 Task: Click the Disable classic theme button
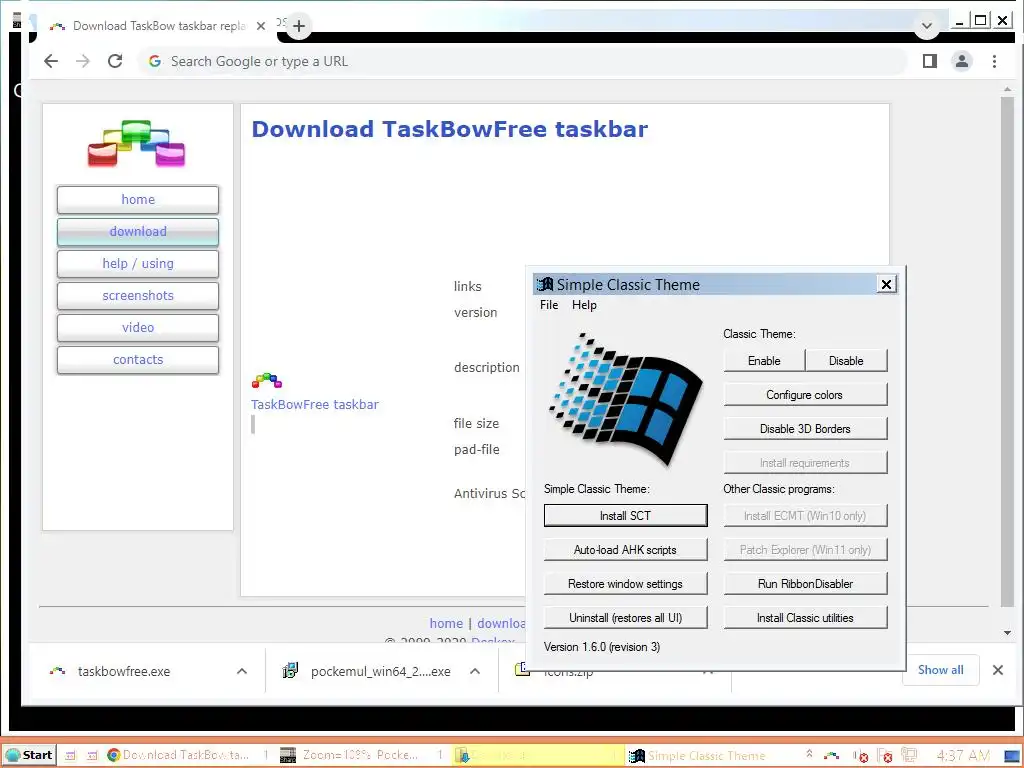tap(846, 361)
